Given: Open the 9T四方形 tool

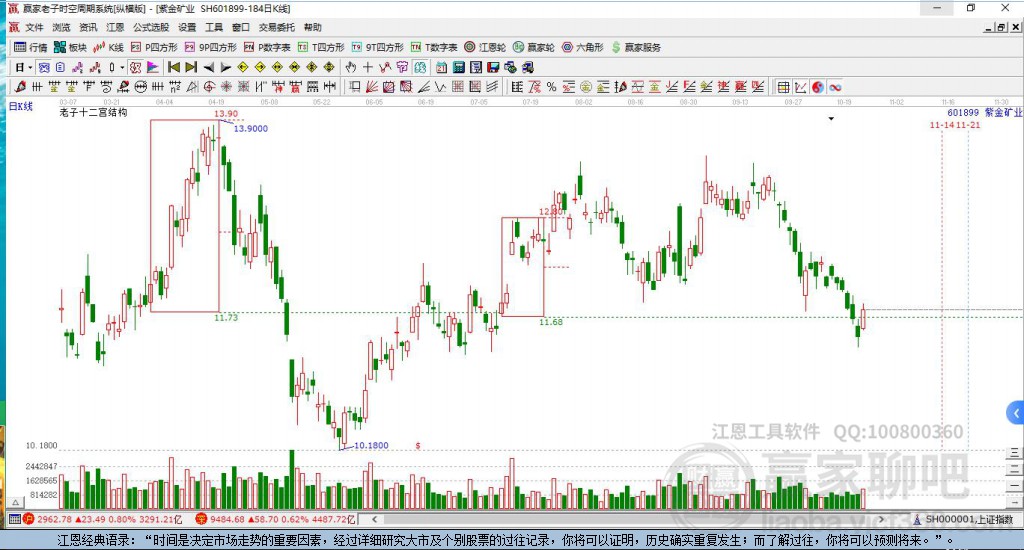Looking at the screenshot, I should 377,47.
